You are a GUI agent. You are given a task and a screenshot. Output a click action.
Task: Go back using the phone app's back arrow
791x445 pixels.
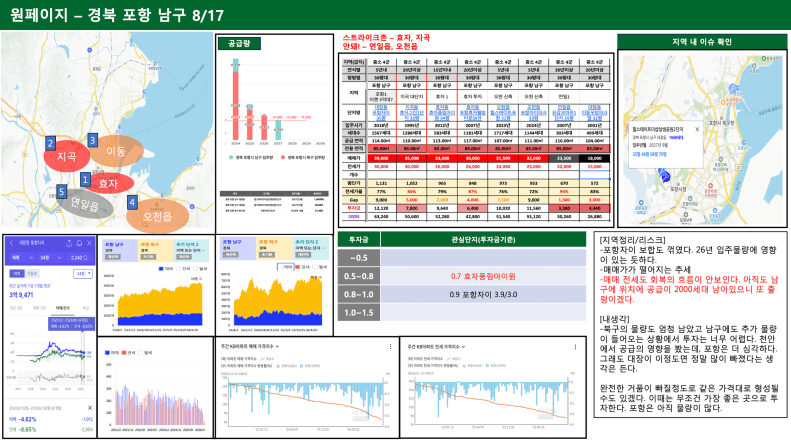click(x=12, y=243)
